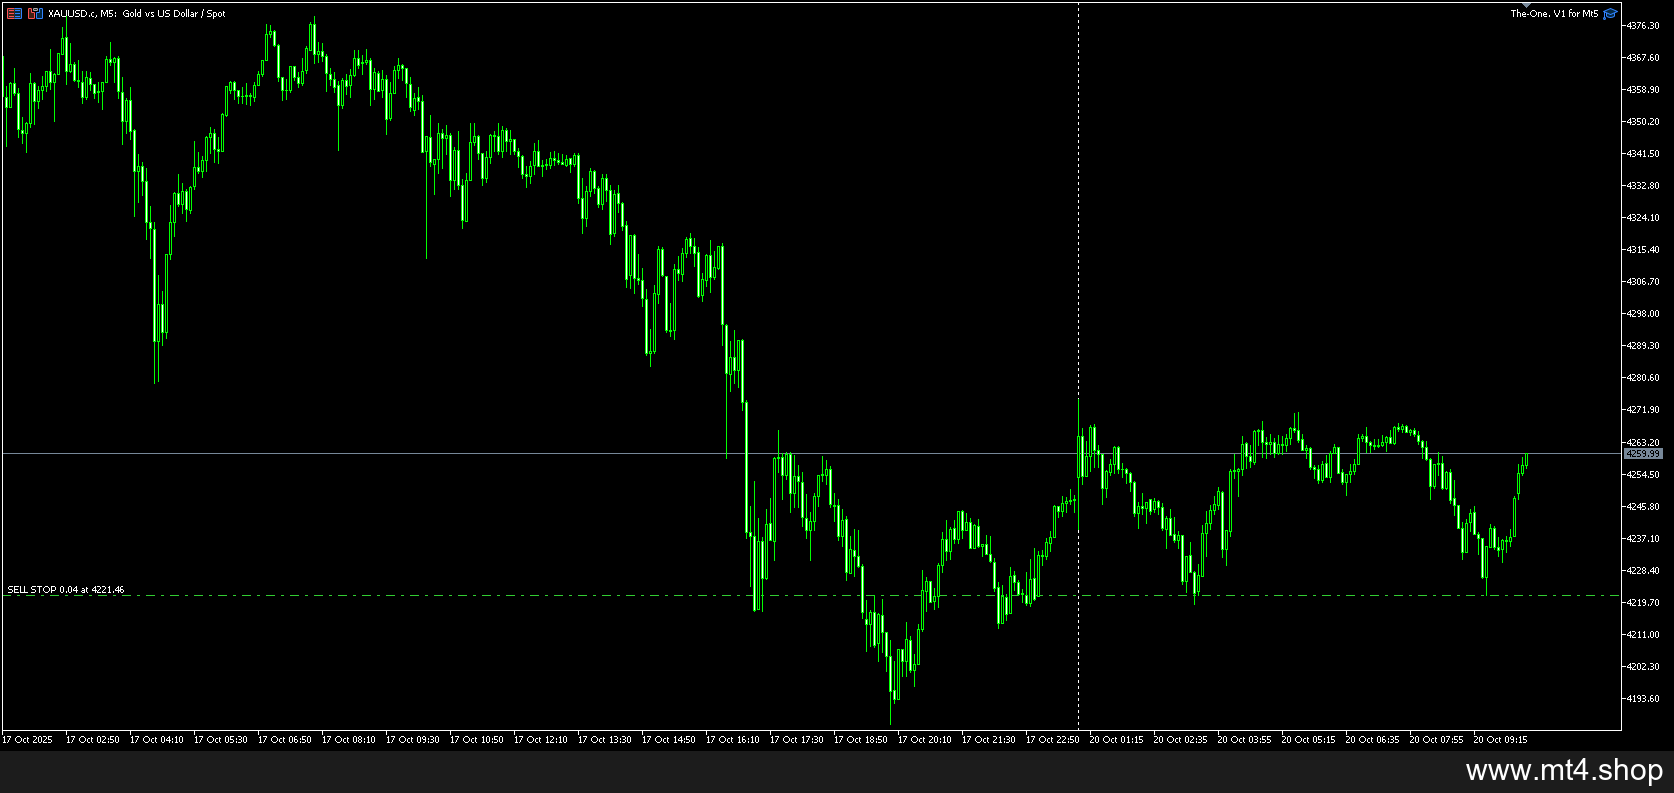Click the 4219.70 price axis label
The height and width of the screenshot is (793, 1674).
[x=1643, y=603]
